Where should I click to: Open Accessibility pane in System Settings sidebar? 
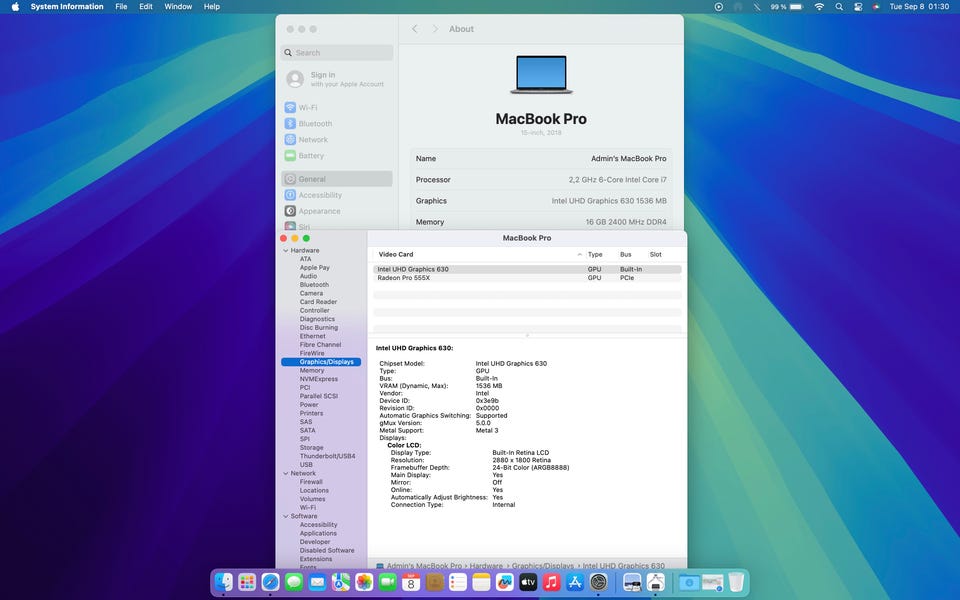[337, 195]
